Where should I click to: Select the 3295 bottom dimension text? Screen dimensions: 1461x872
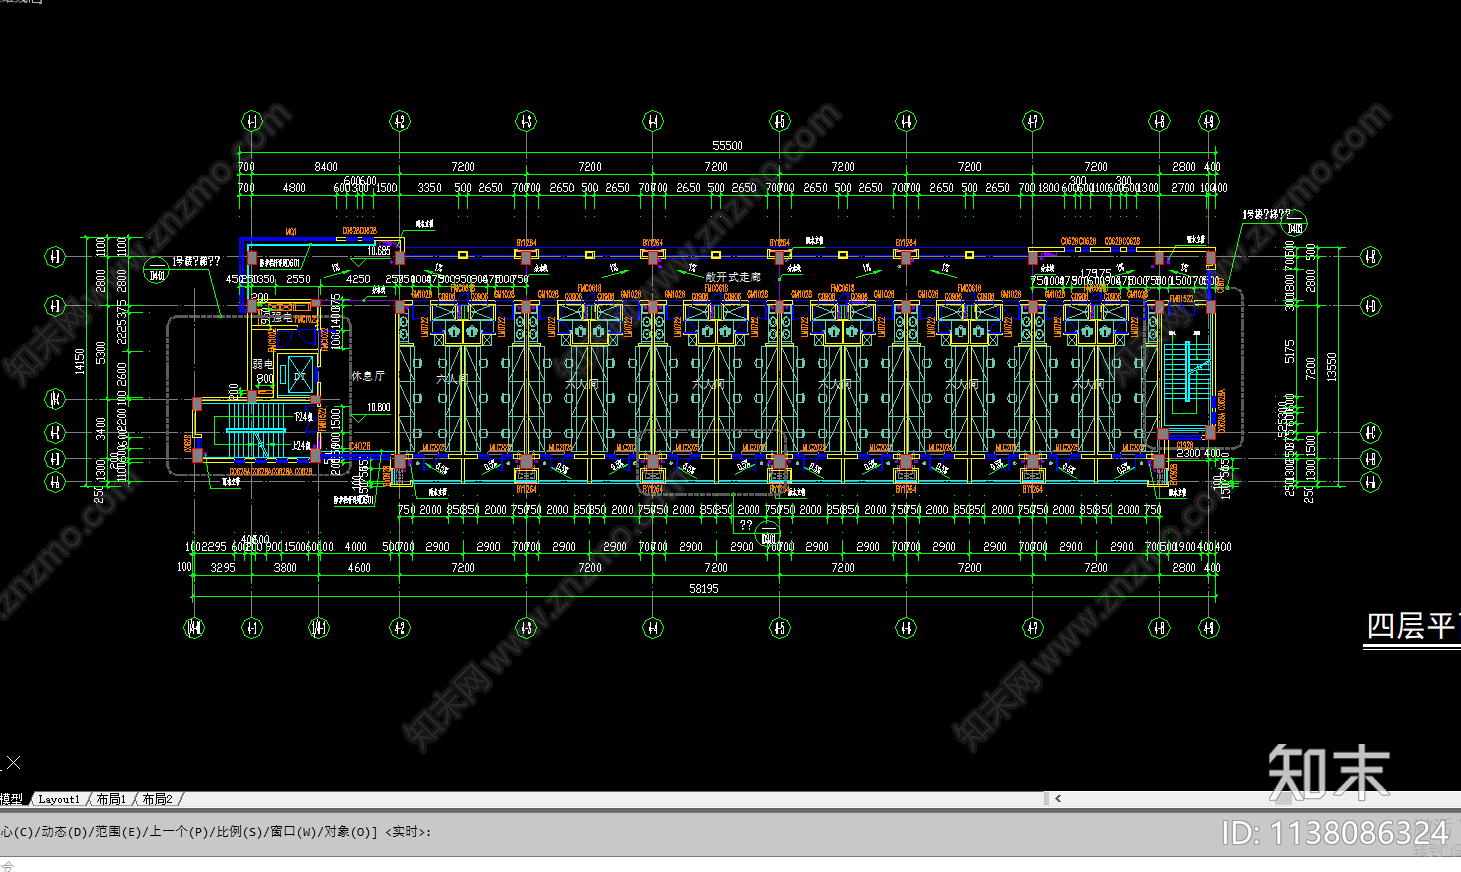point(223,568)
